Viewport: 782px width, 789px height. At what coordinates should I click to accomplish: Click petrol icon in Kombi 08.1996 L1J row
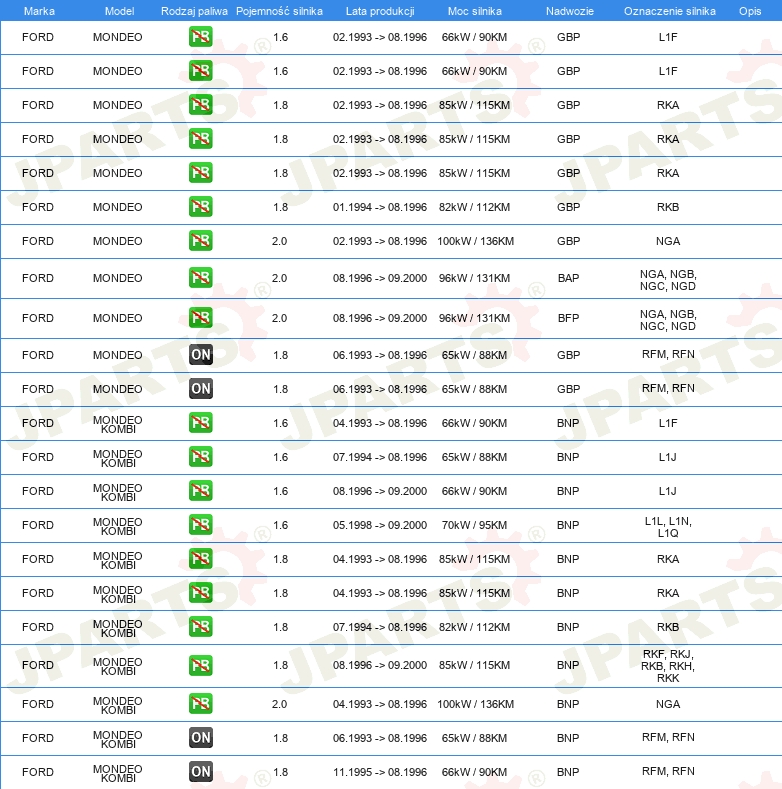(x=201, y=491)
